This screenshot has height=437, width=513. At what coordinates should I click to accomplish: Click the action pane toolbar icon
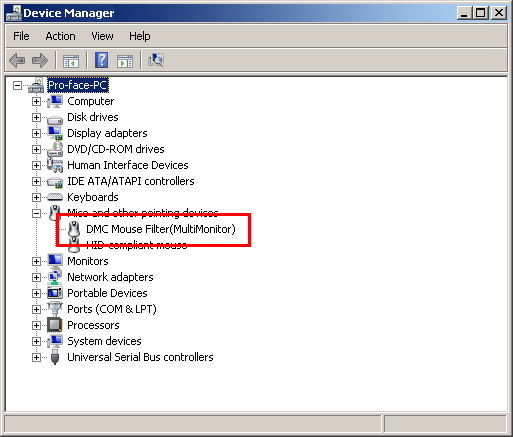(125, 61)
